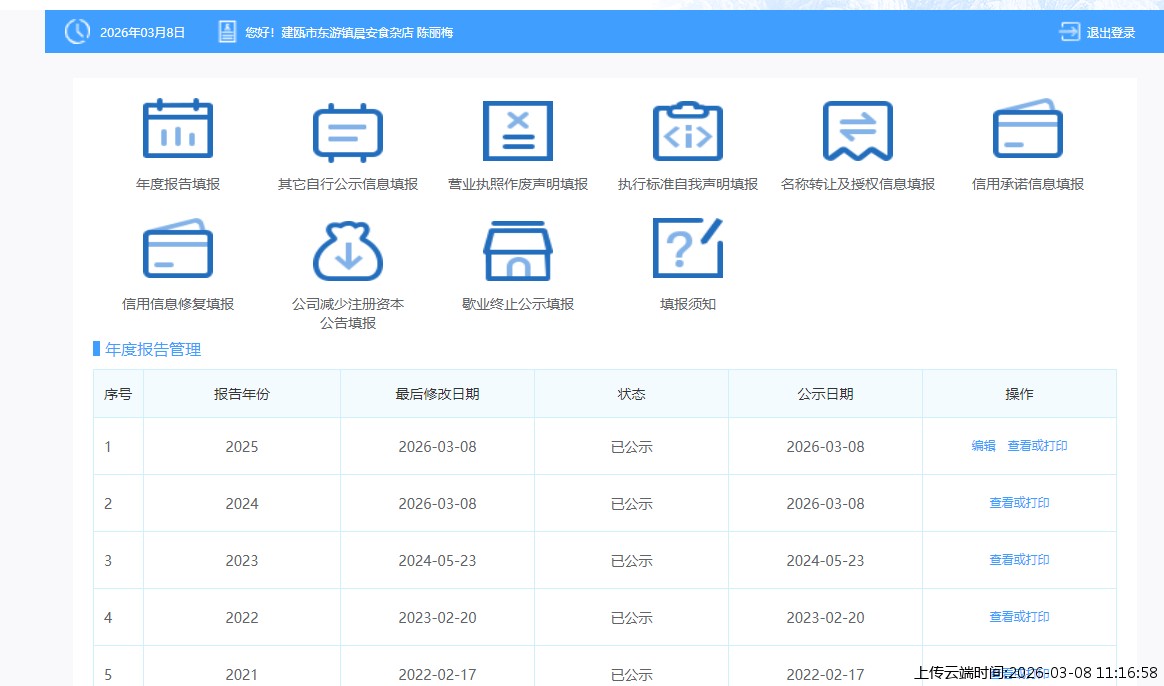Click the 公示日期 column header
The height and width of the screenshot is (686, 1164).
(825, 394)
